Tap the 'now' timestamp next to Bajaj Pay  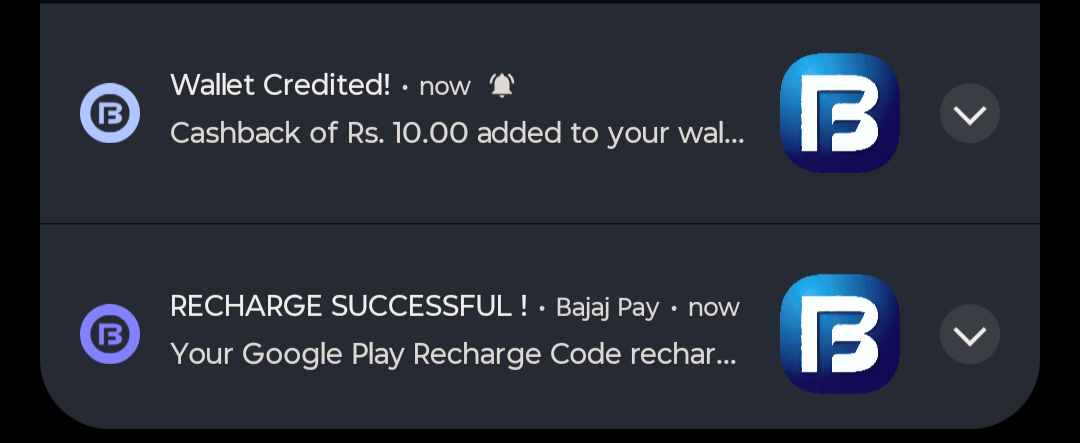tap(713, 307)
